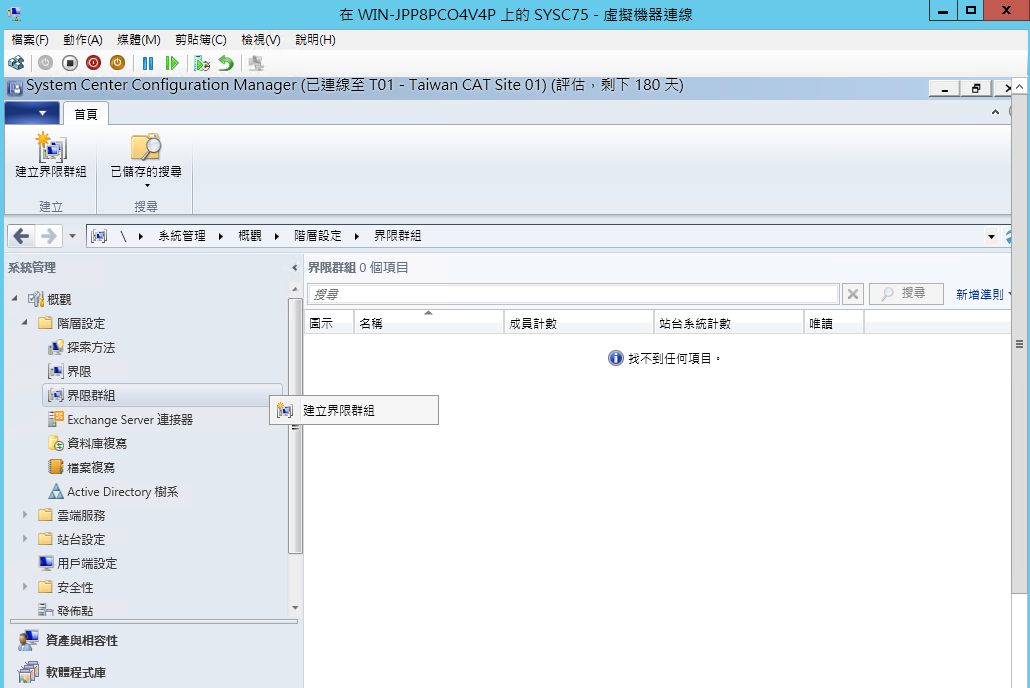Send Ctrl+Alt+Del using the VM toolbar icon
The image size is (1030, 688).
coord(16,63)
